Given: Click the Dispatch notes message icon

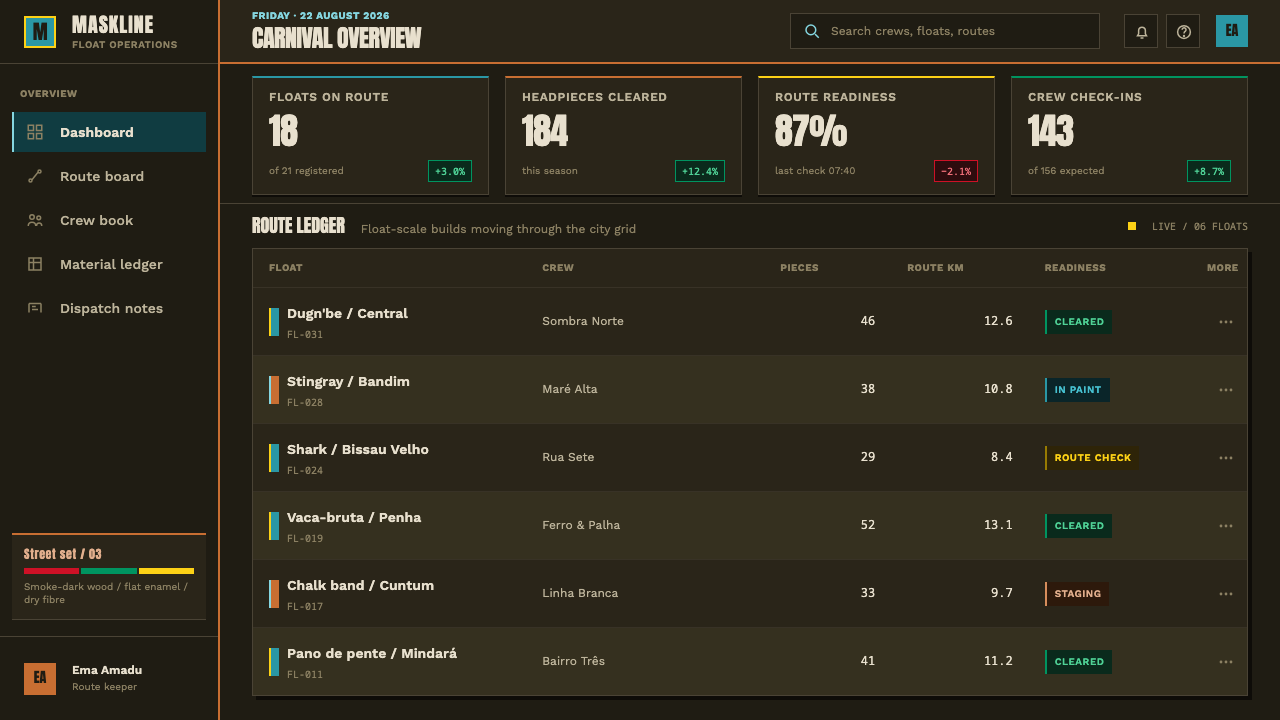Looking at the screenshot, I should pyautogui.click(x=35, y=308).
